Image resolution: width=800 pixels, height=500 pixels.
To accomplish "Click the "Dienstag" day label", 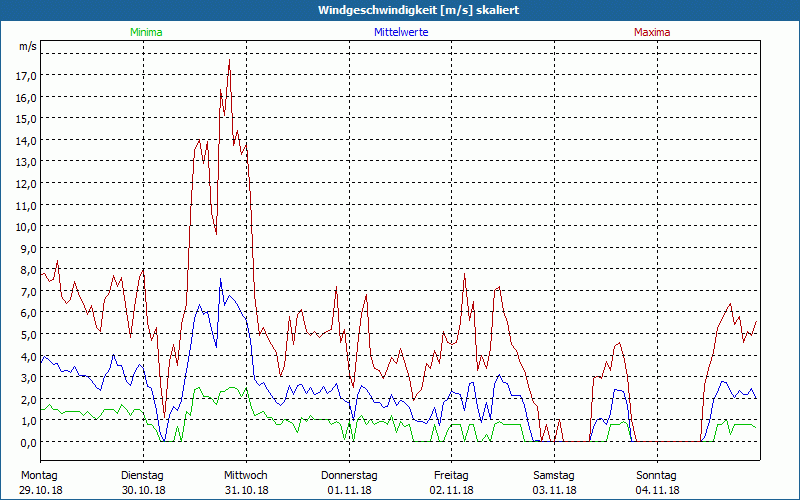I will 142,476.
